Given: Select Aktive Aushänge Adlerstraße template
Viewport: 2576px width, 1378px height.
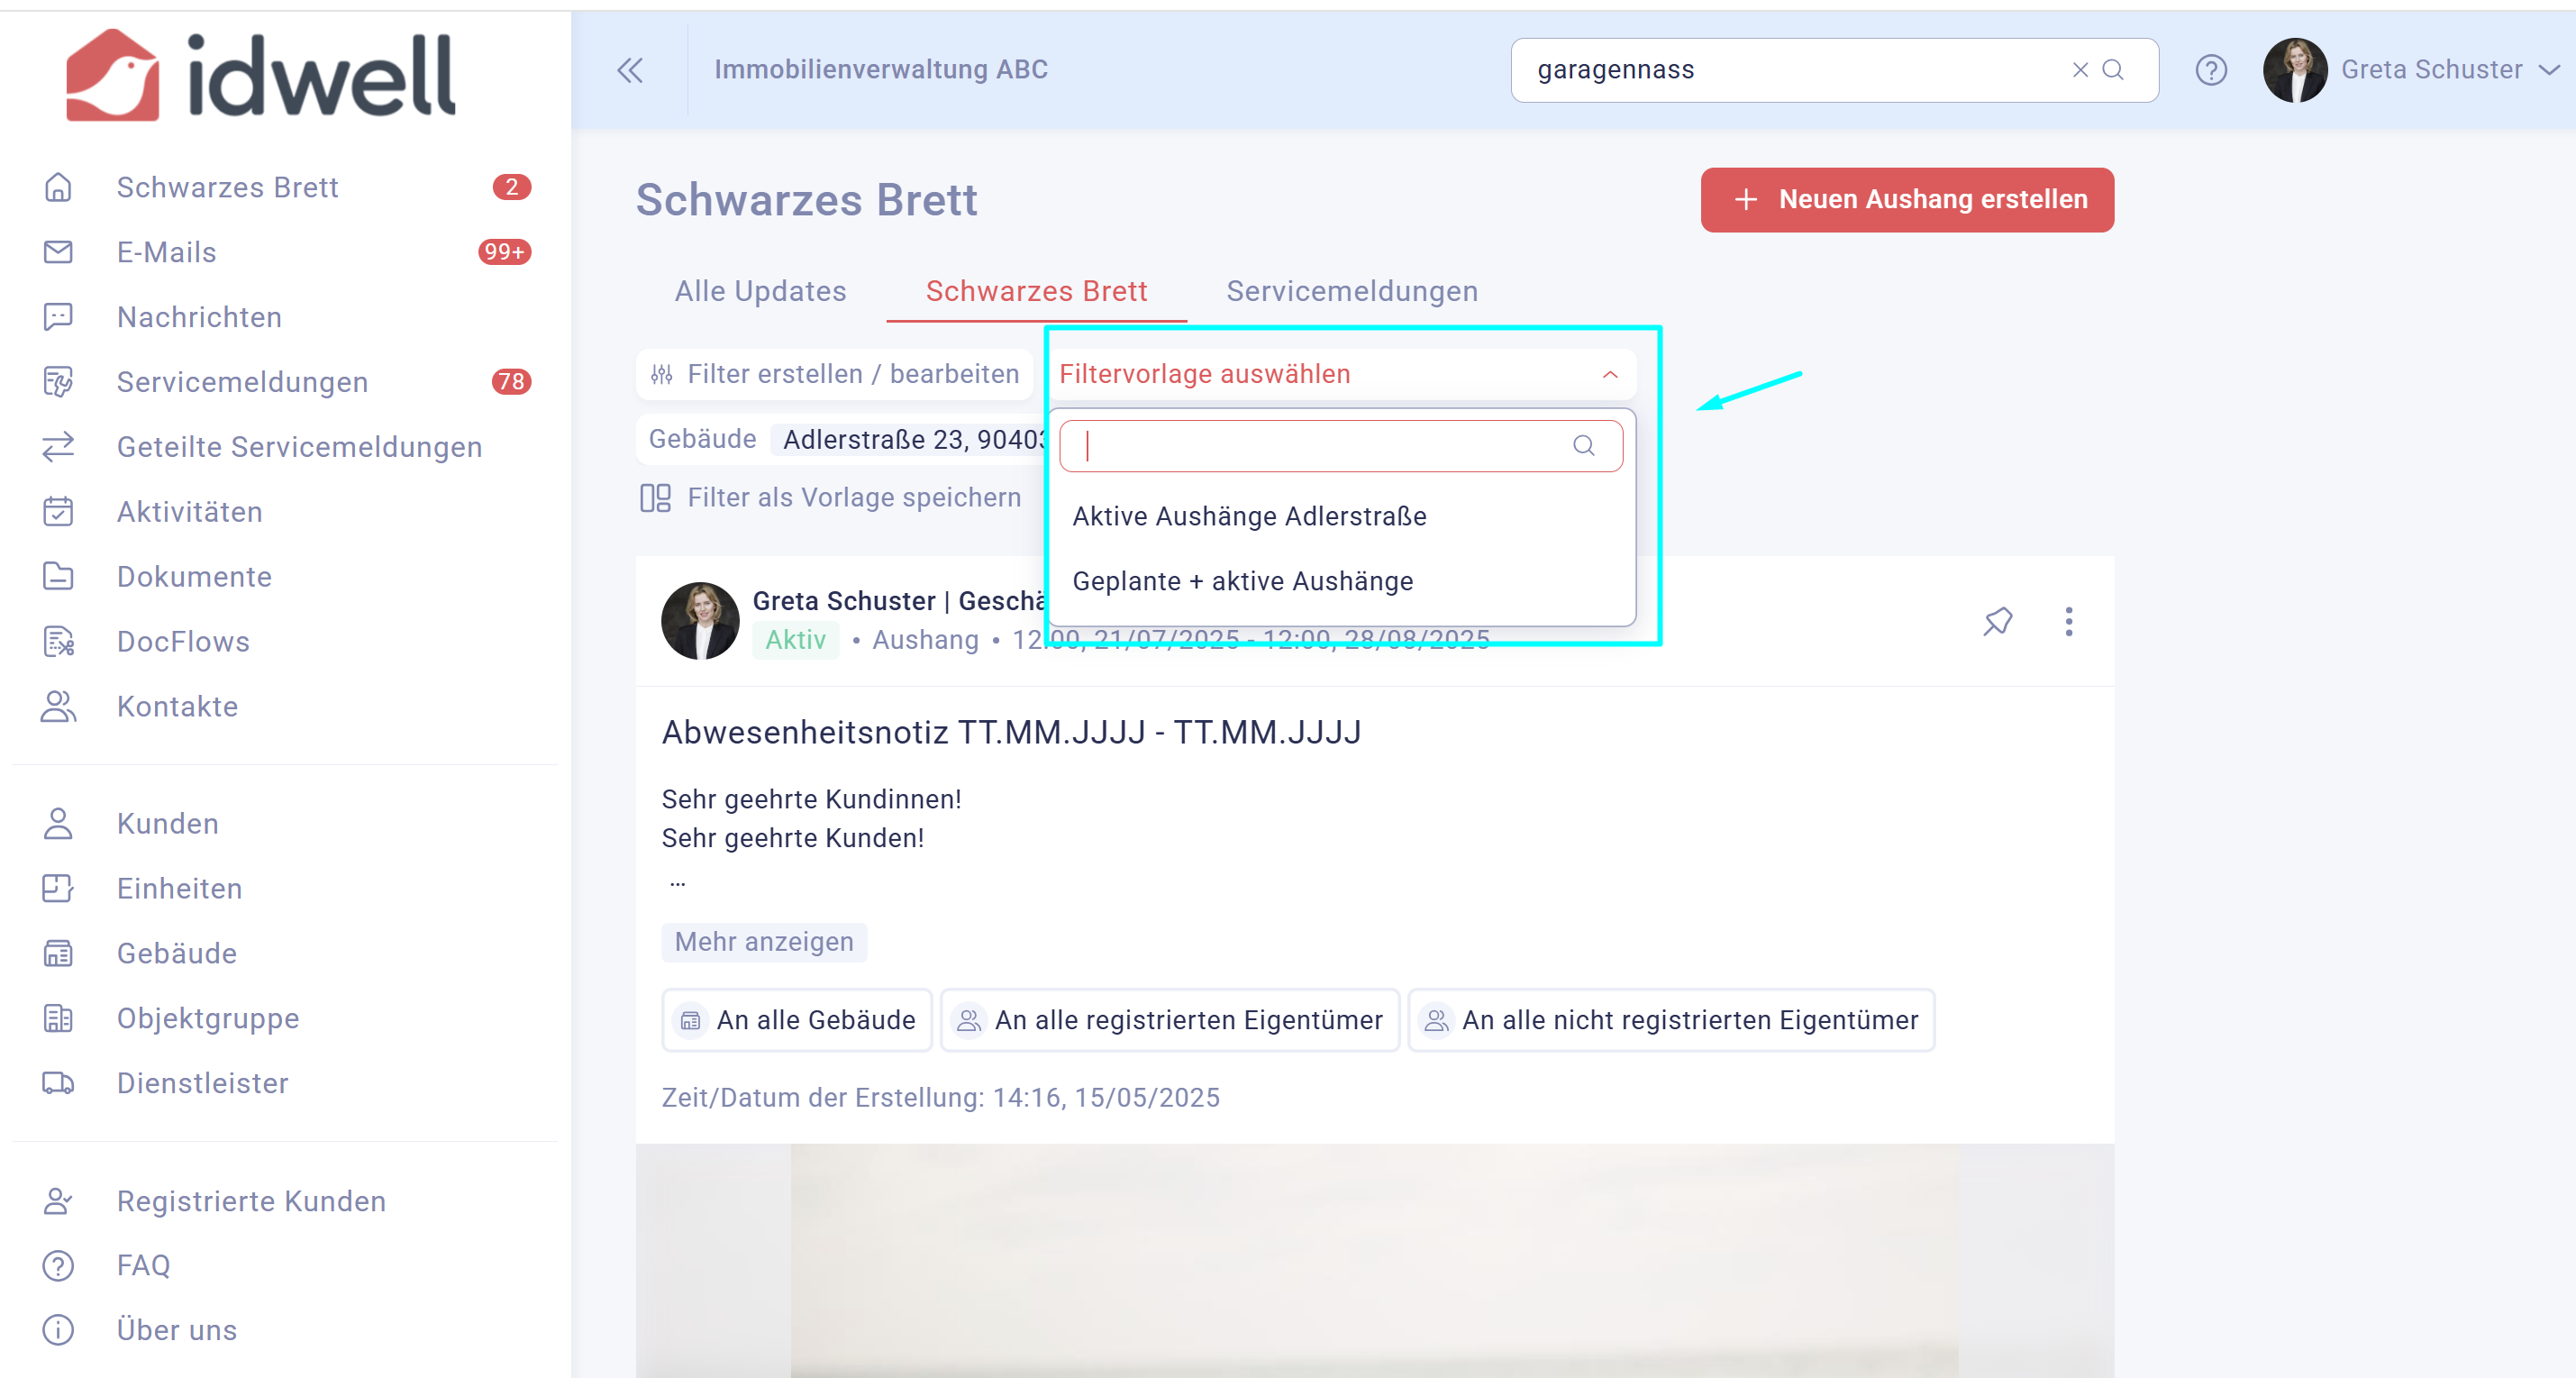Looking at the screenshot, I should (x=1249, y=516).
